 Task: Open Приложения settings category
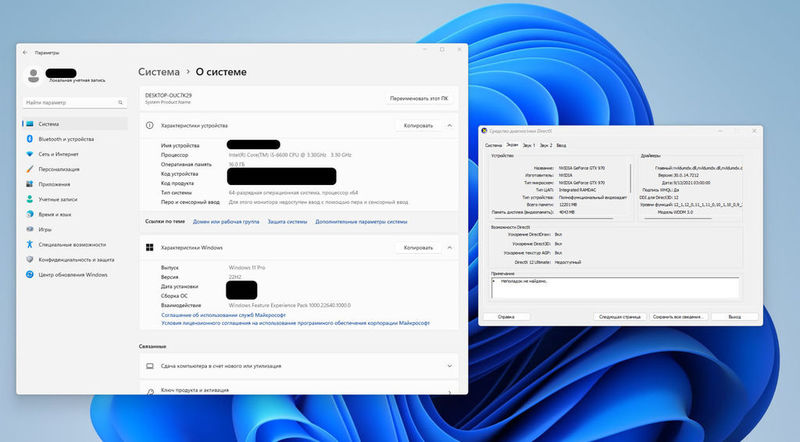coord(55,184)
